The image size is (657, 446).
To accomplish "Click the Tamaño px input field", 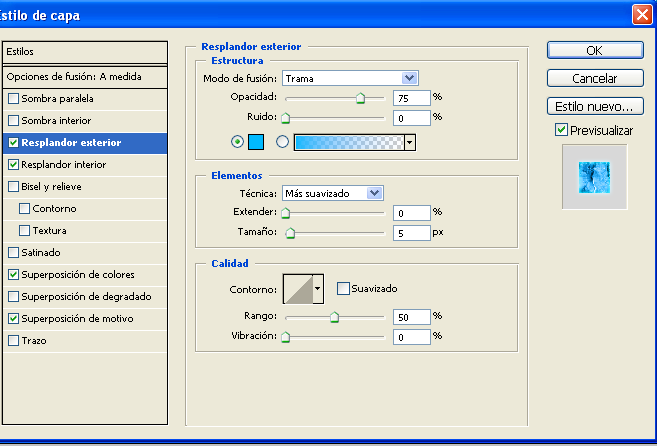I will 411,232.
